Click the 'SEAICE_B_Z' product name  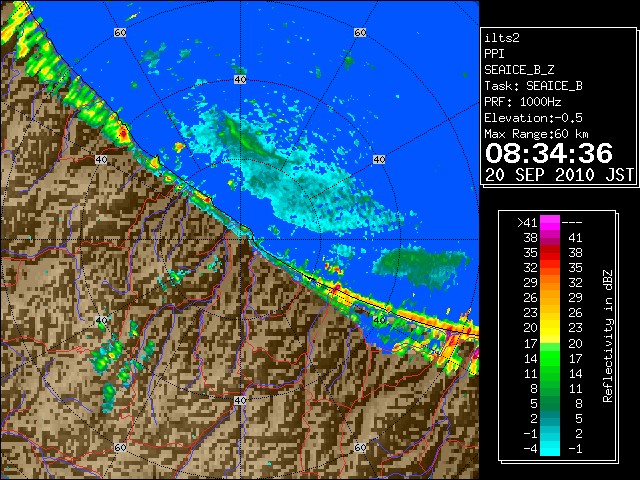pyautogui.click(x=519, y=70)
